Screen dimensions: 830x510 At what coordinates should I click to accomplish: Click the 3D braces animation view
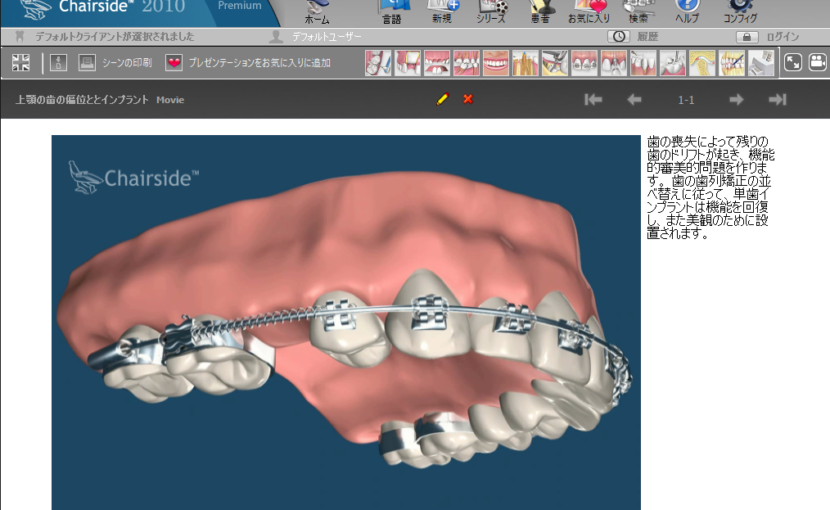(x=346, y=322)
